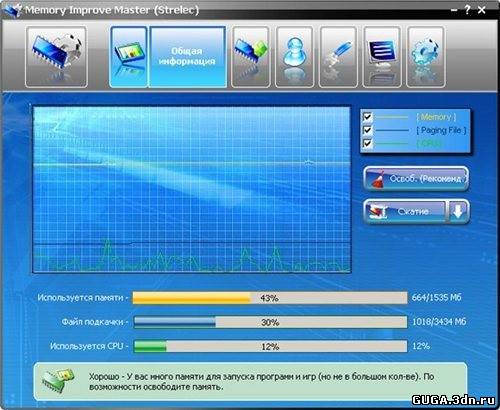Click the memory usage 43% progress bar
This screenshot has height=410, width=500.
click(270, 298)
